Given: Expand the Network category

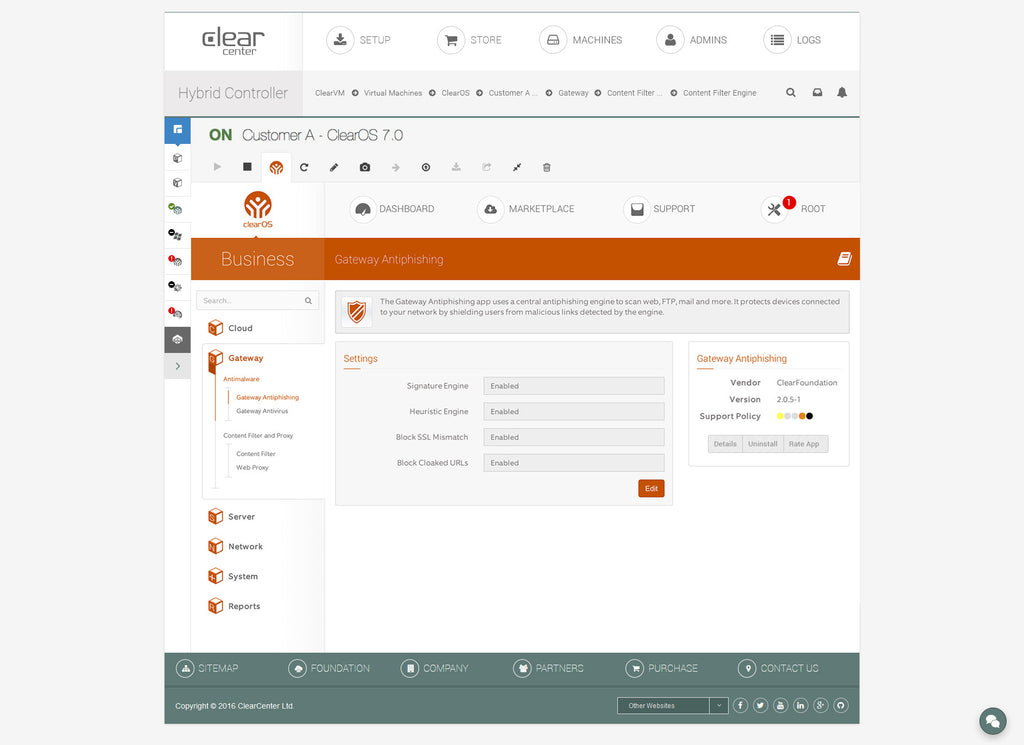Looking at the screenshot, I should [x=235, y=547].
